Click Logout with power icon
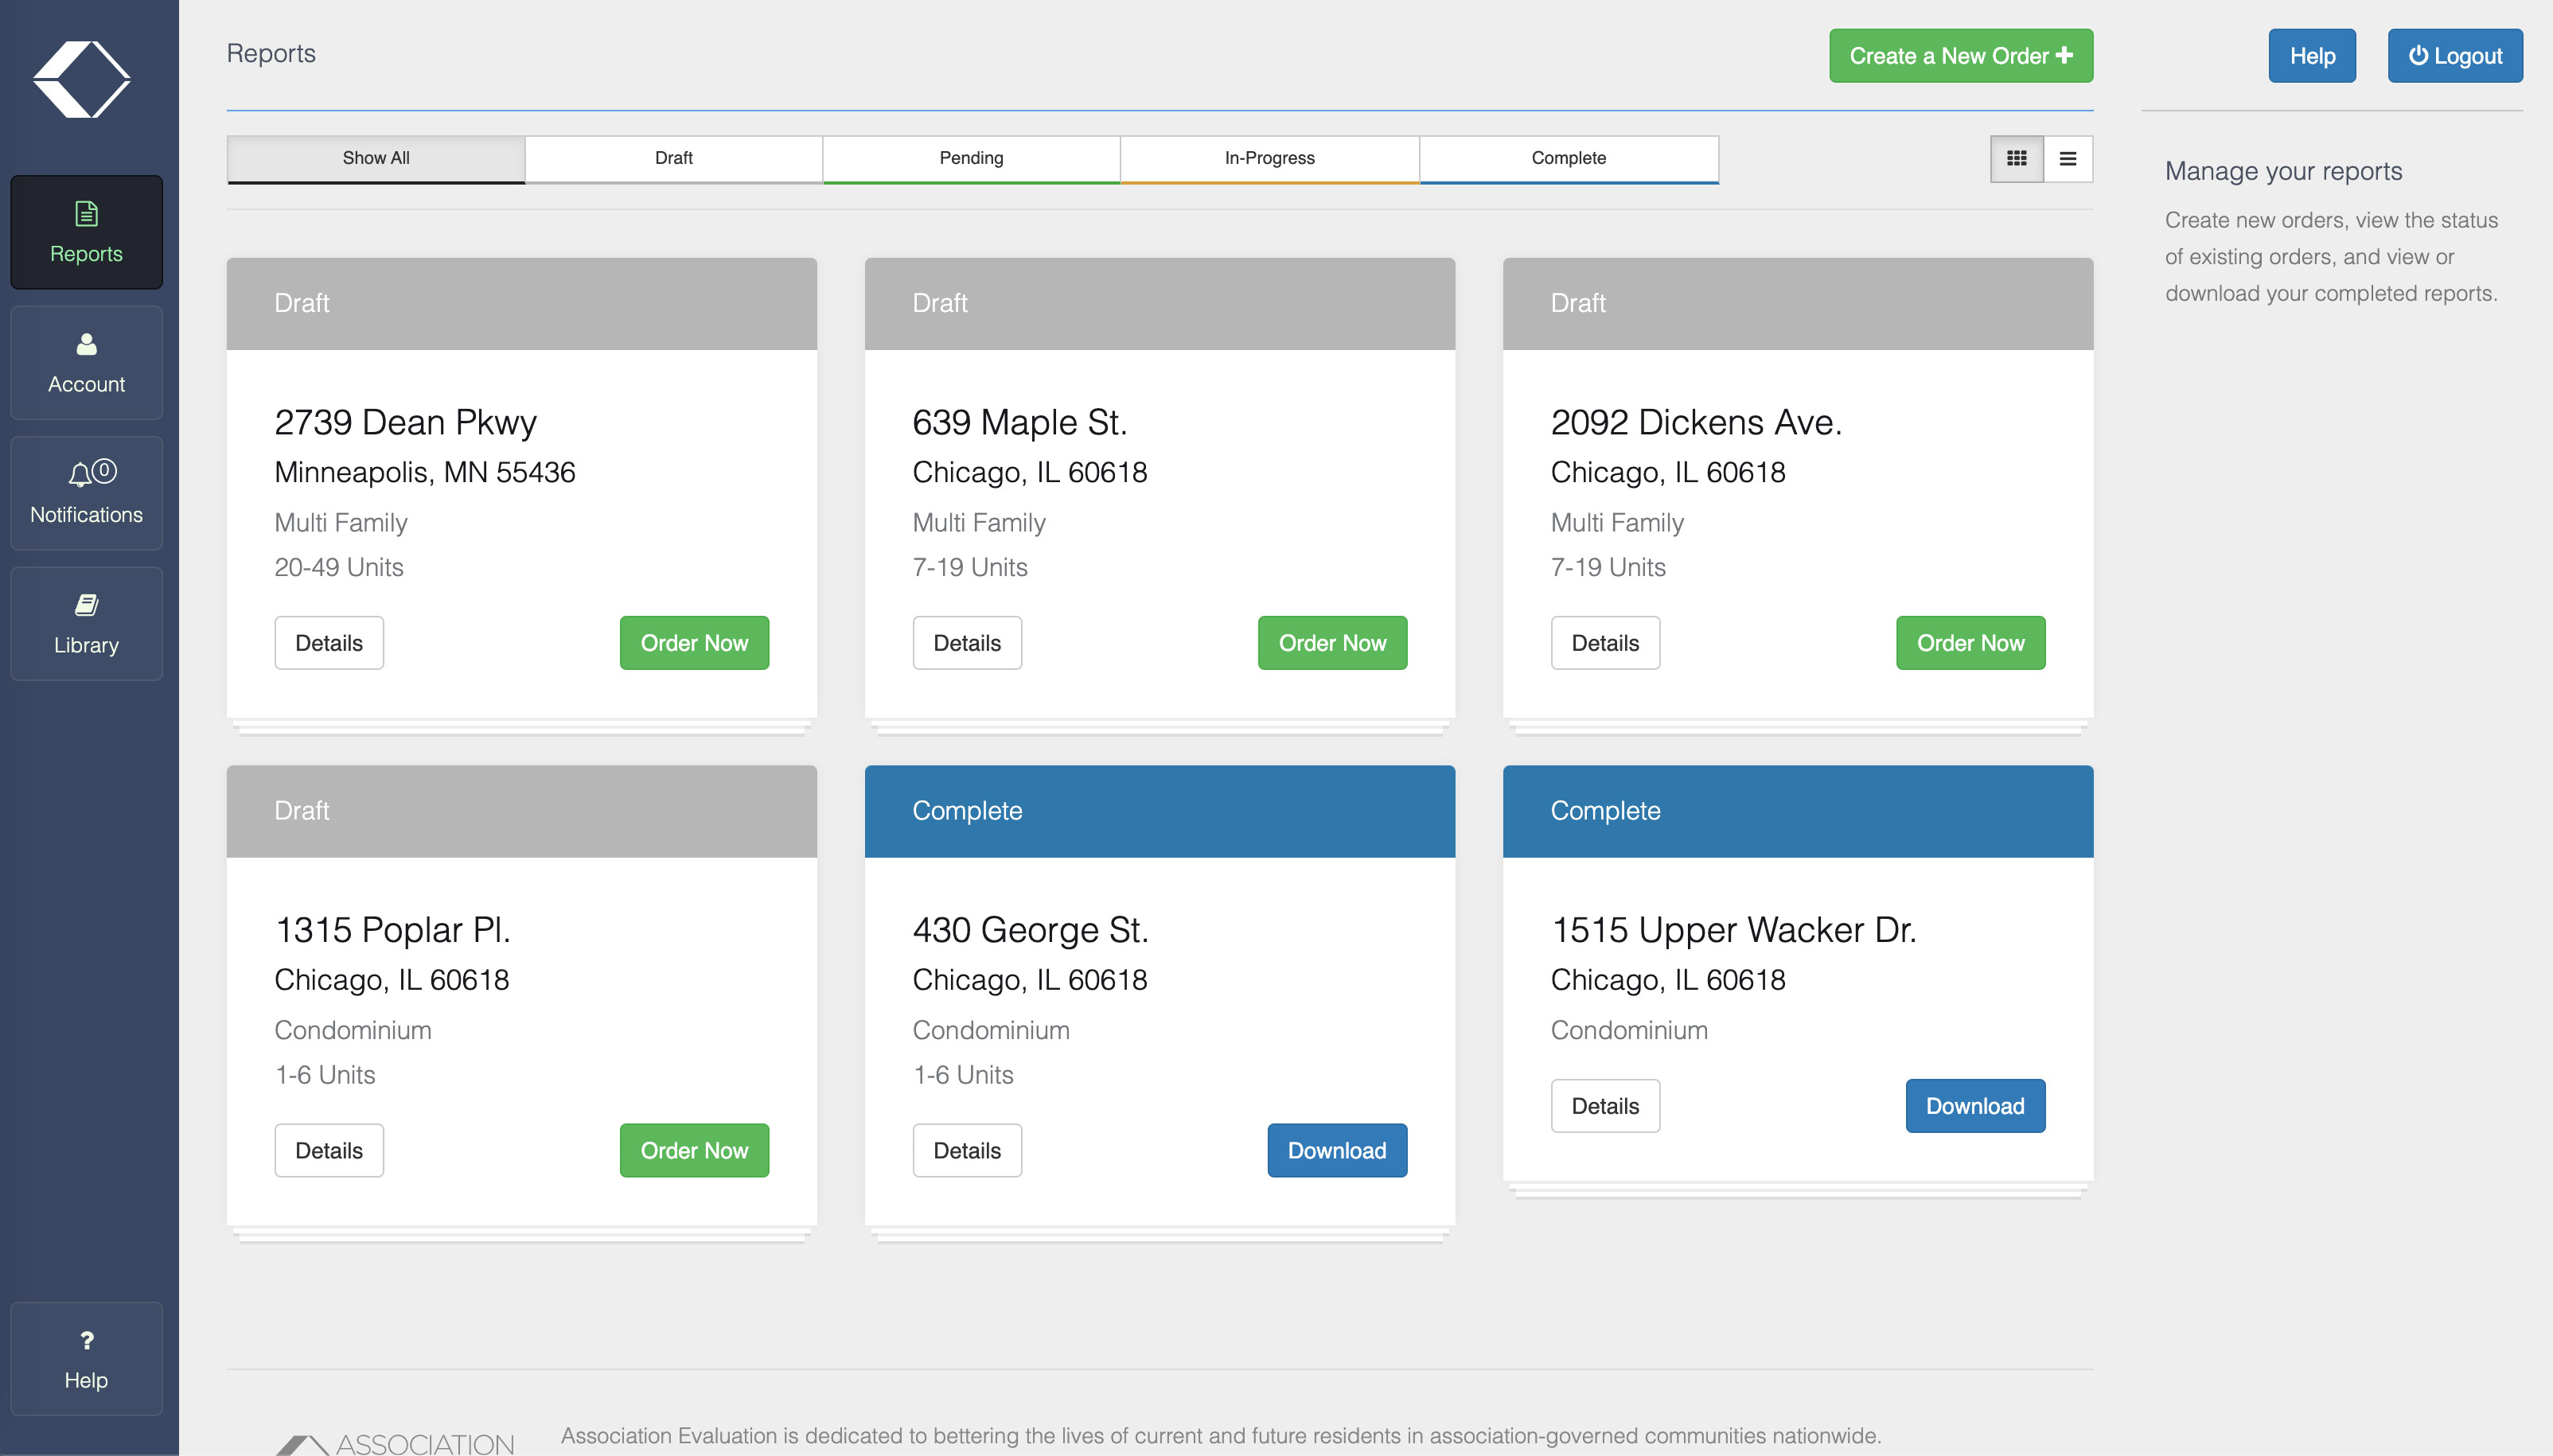The width and height of the screenshot is (2553, 1456). (2454, 56)
